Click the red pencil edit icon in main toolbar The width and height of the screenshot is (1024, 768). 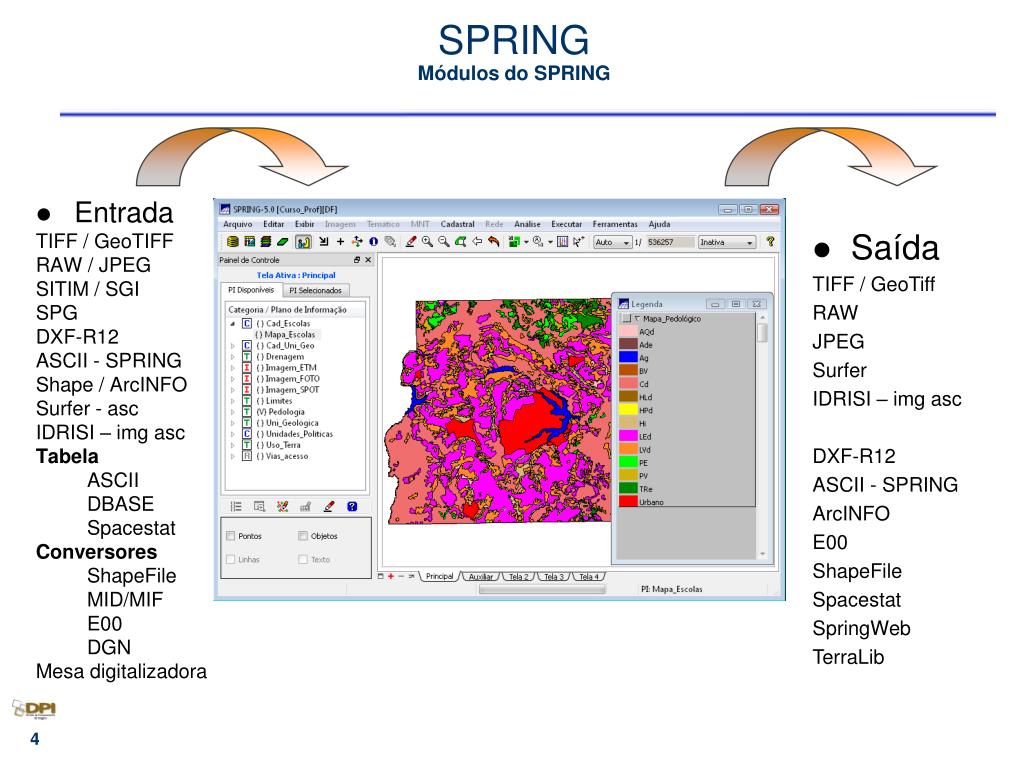410,242
